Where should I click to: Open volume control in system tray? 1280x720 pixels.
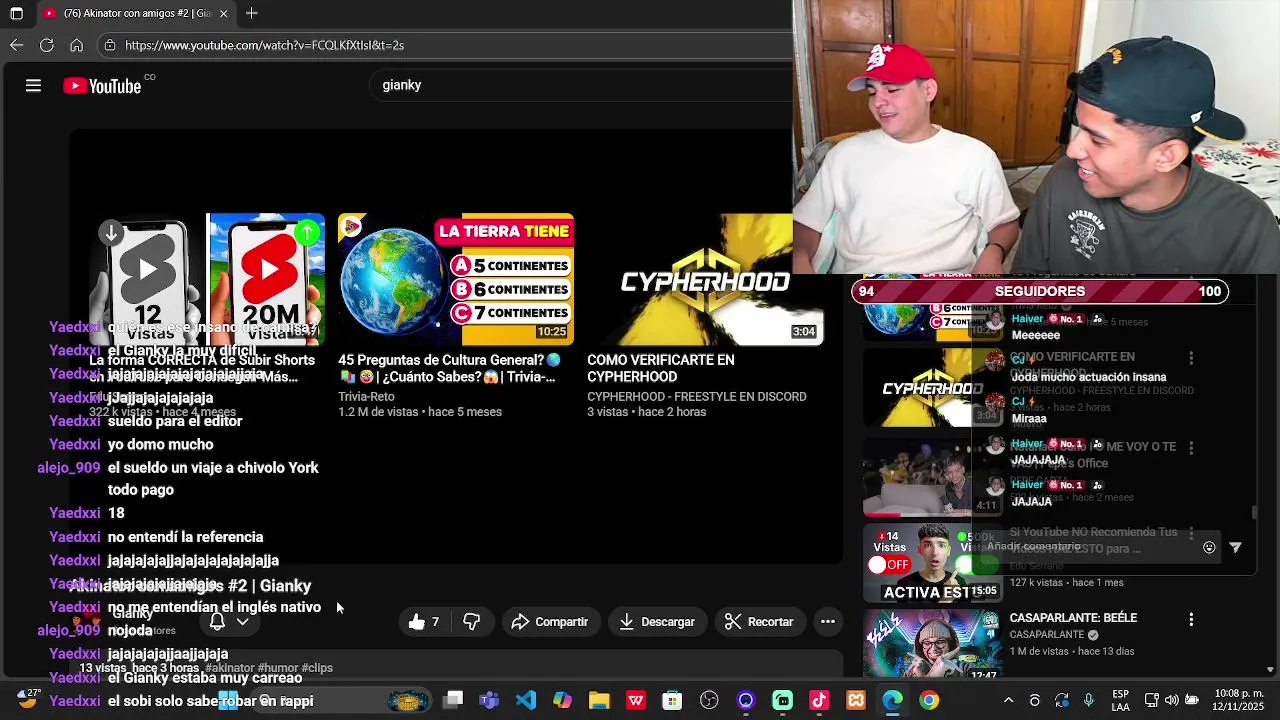pyautogui.click(x=1171, y=700)
